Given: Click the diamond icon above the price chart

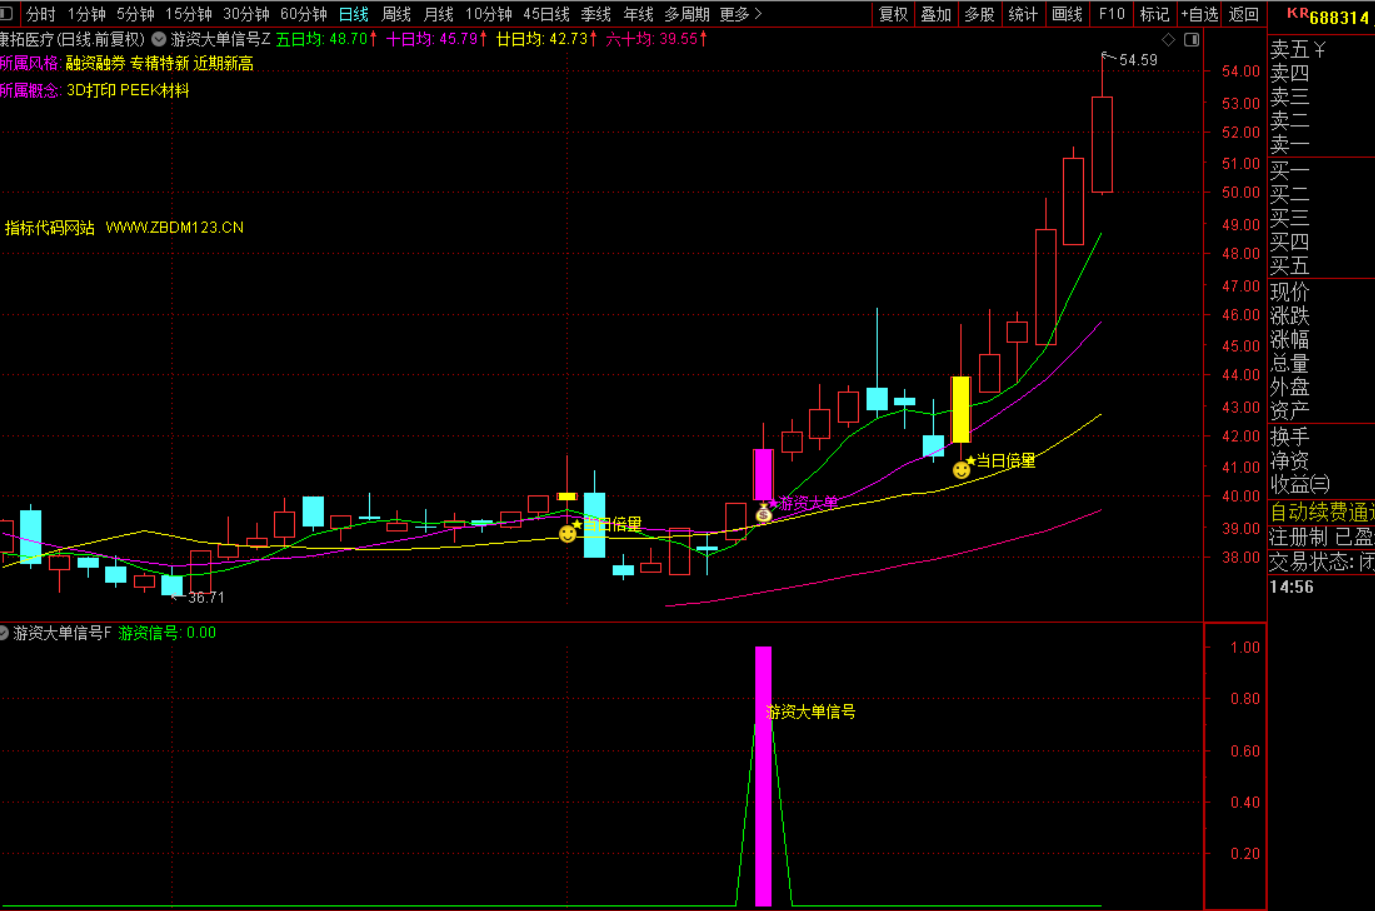Looking at the screenshot, I should coord(1168,39).
